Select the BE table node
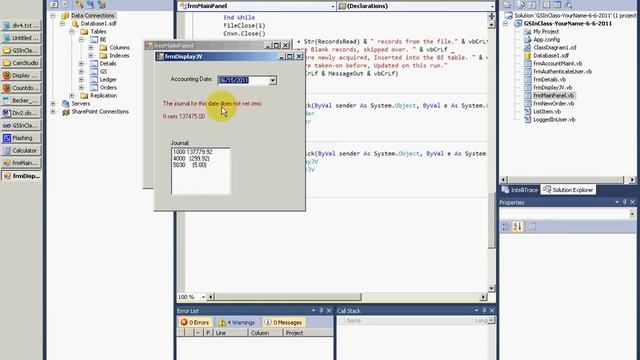This screenshot has height=360, width=640. pos(103,40)
